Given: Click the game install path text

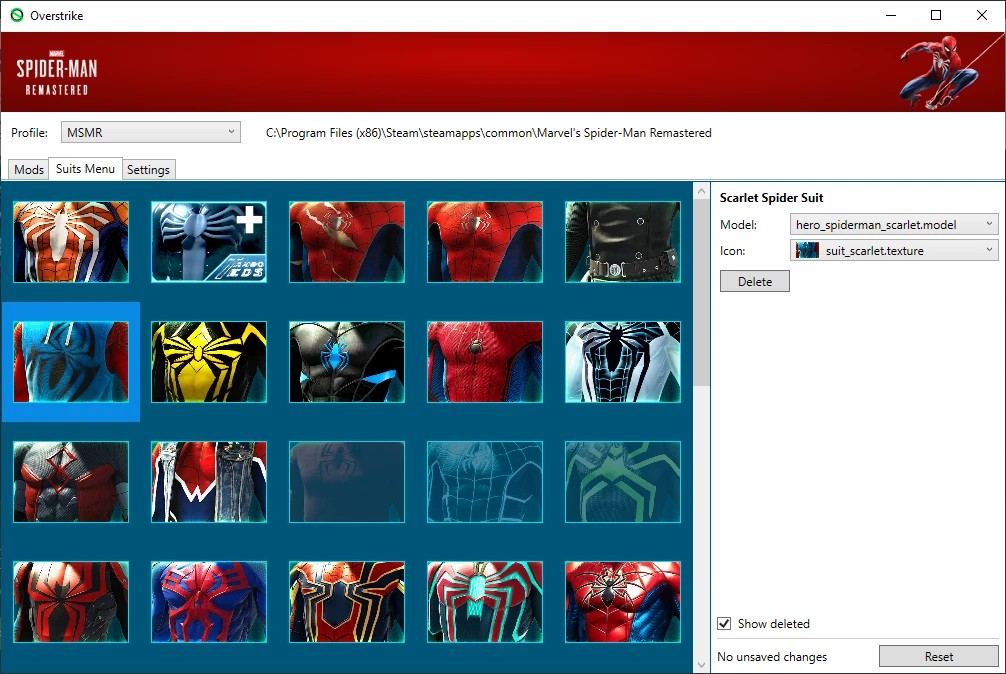Looking at the screenshot, I should click(489, 133).
